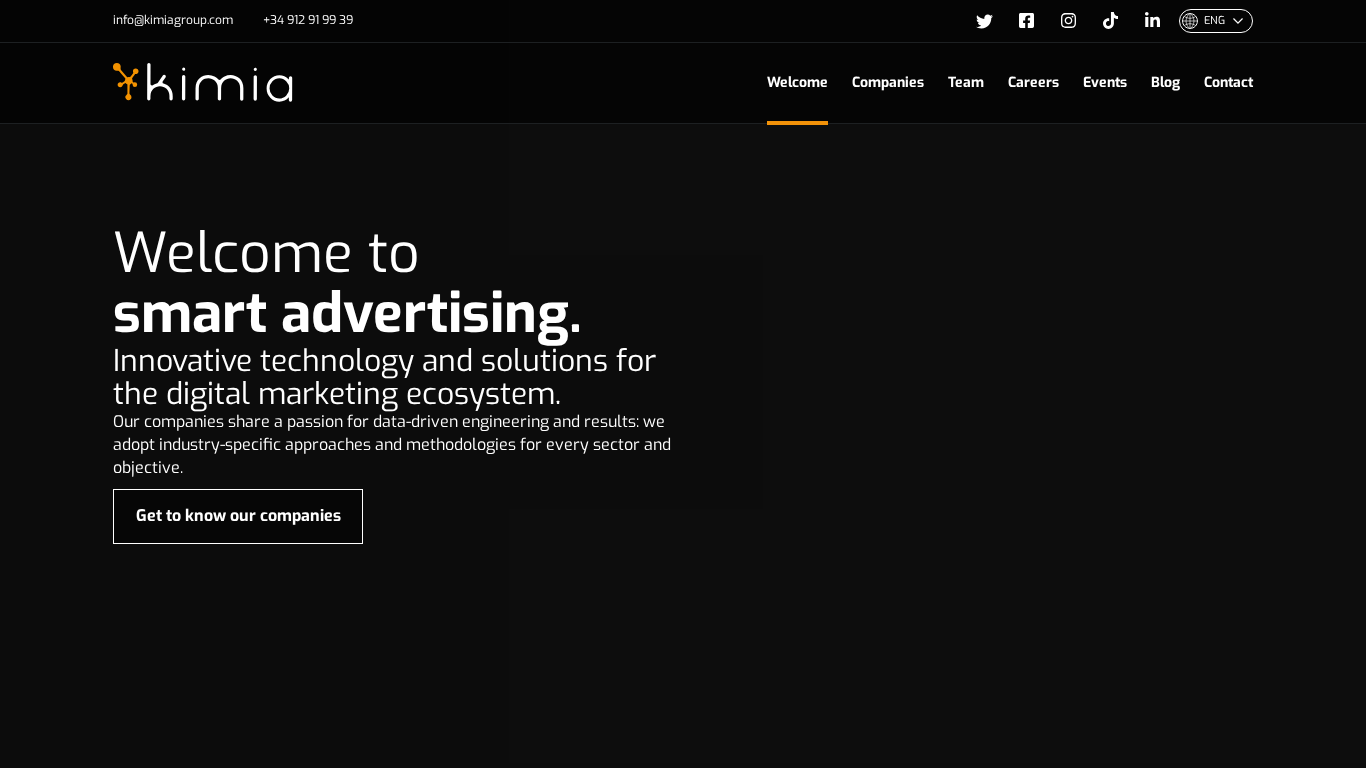The width and height of the screenshot is (1366, 768).
Task: Open the Instagram social icon
Action: [1068, 21]
